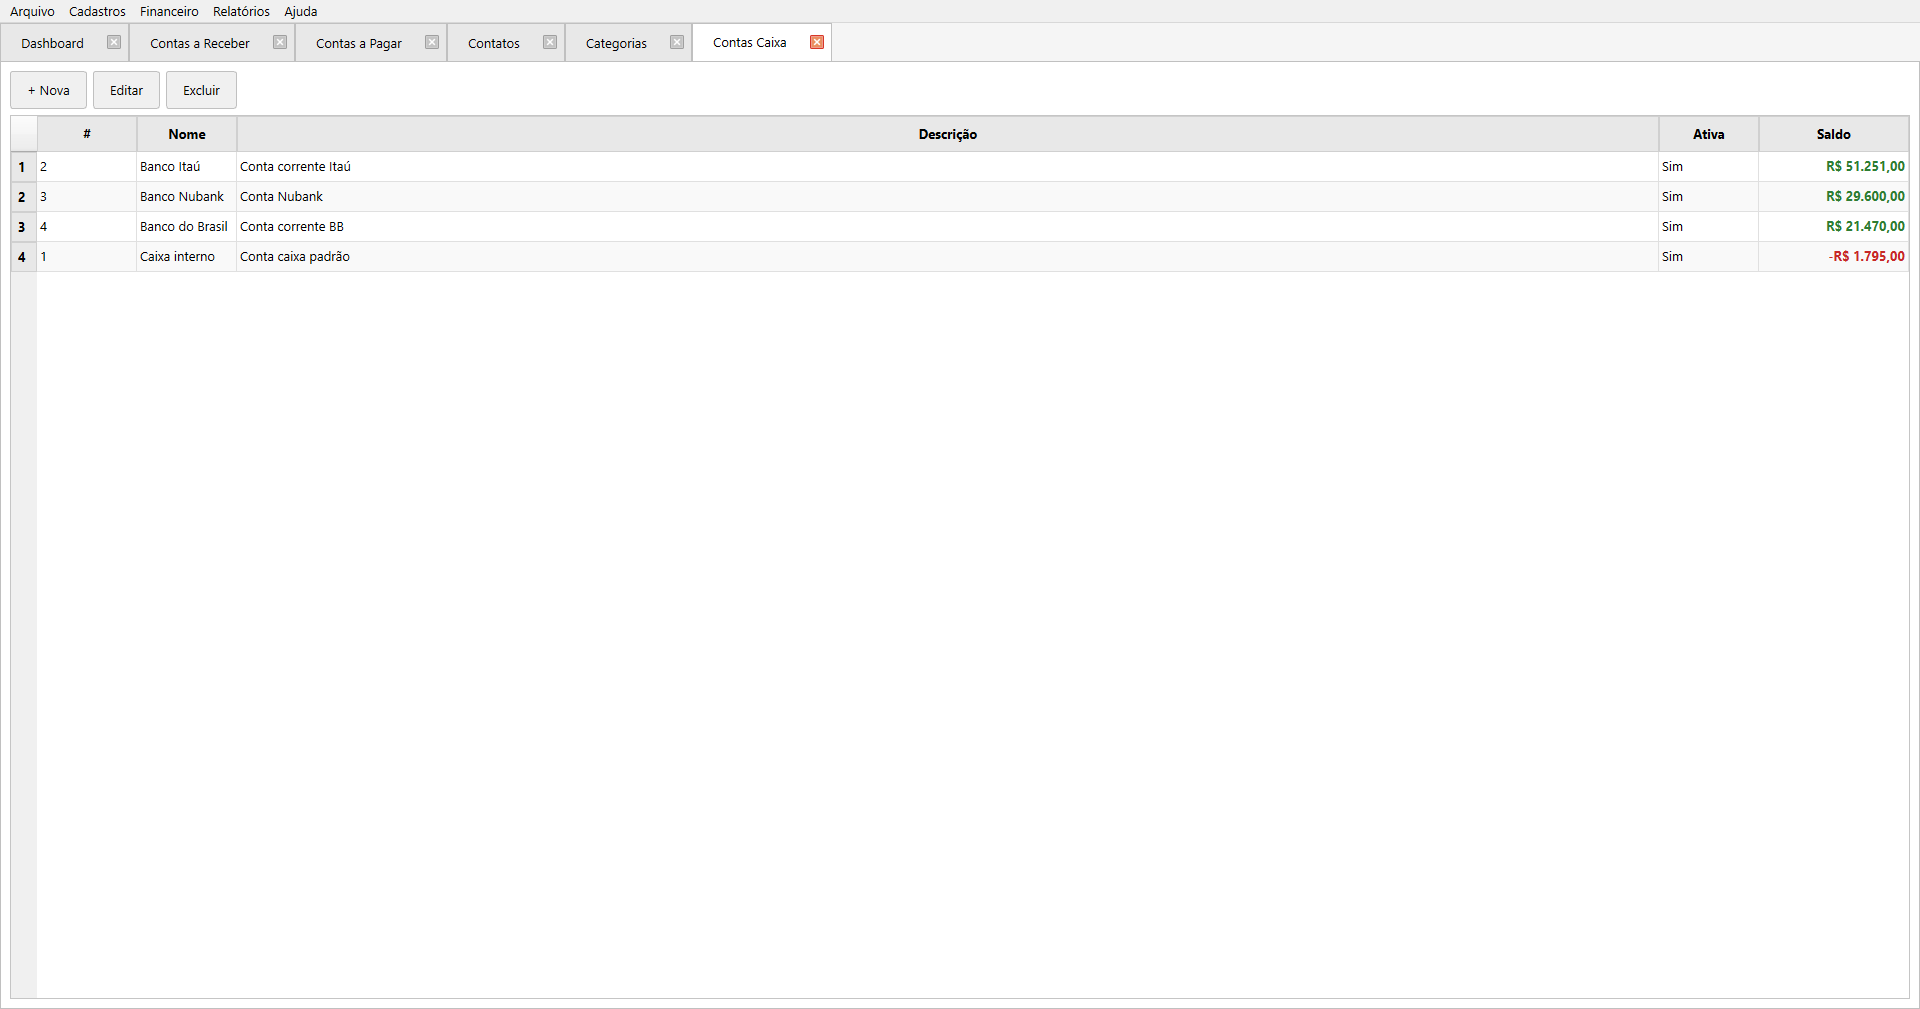Sort table by Saldo column header

point(1833,134)
